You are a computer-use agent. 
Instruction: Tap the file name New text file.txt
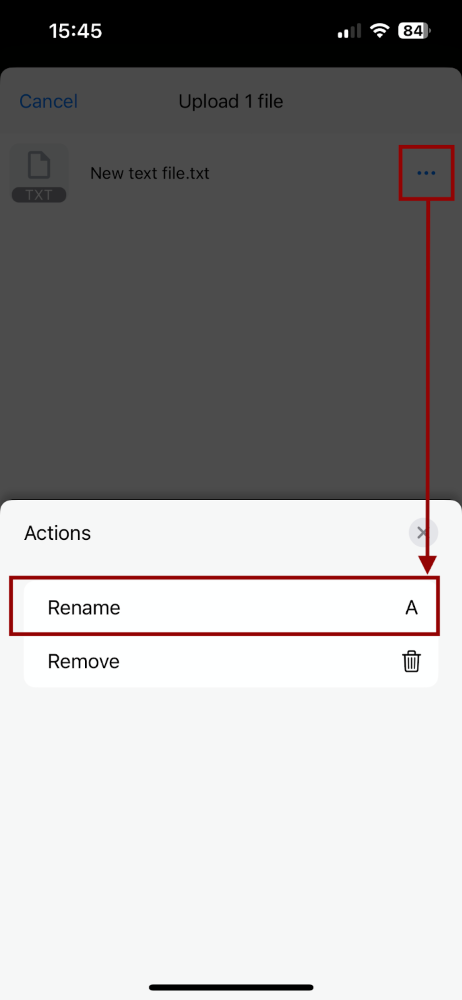(149, 173)
